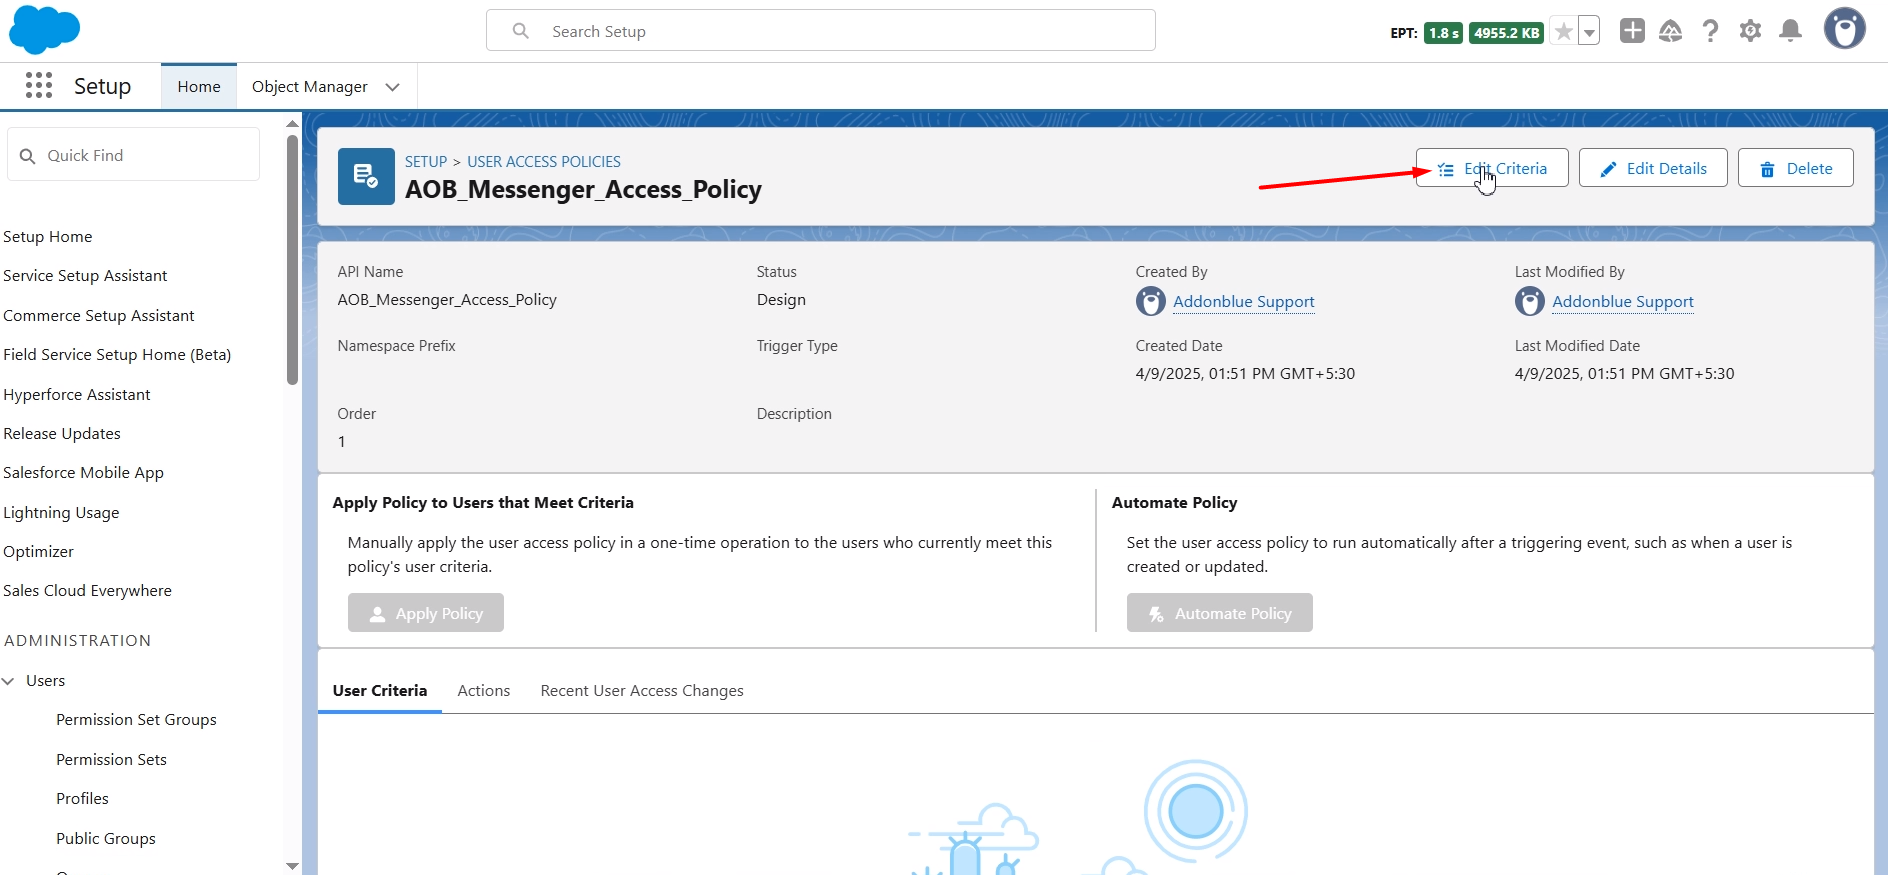Image resolution: width=1888 pixels, height=875 pixels.
Task: Open the USER ACCESS POLICIES breadcrumb
Action: coord(544,162)
